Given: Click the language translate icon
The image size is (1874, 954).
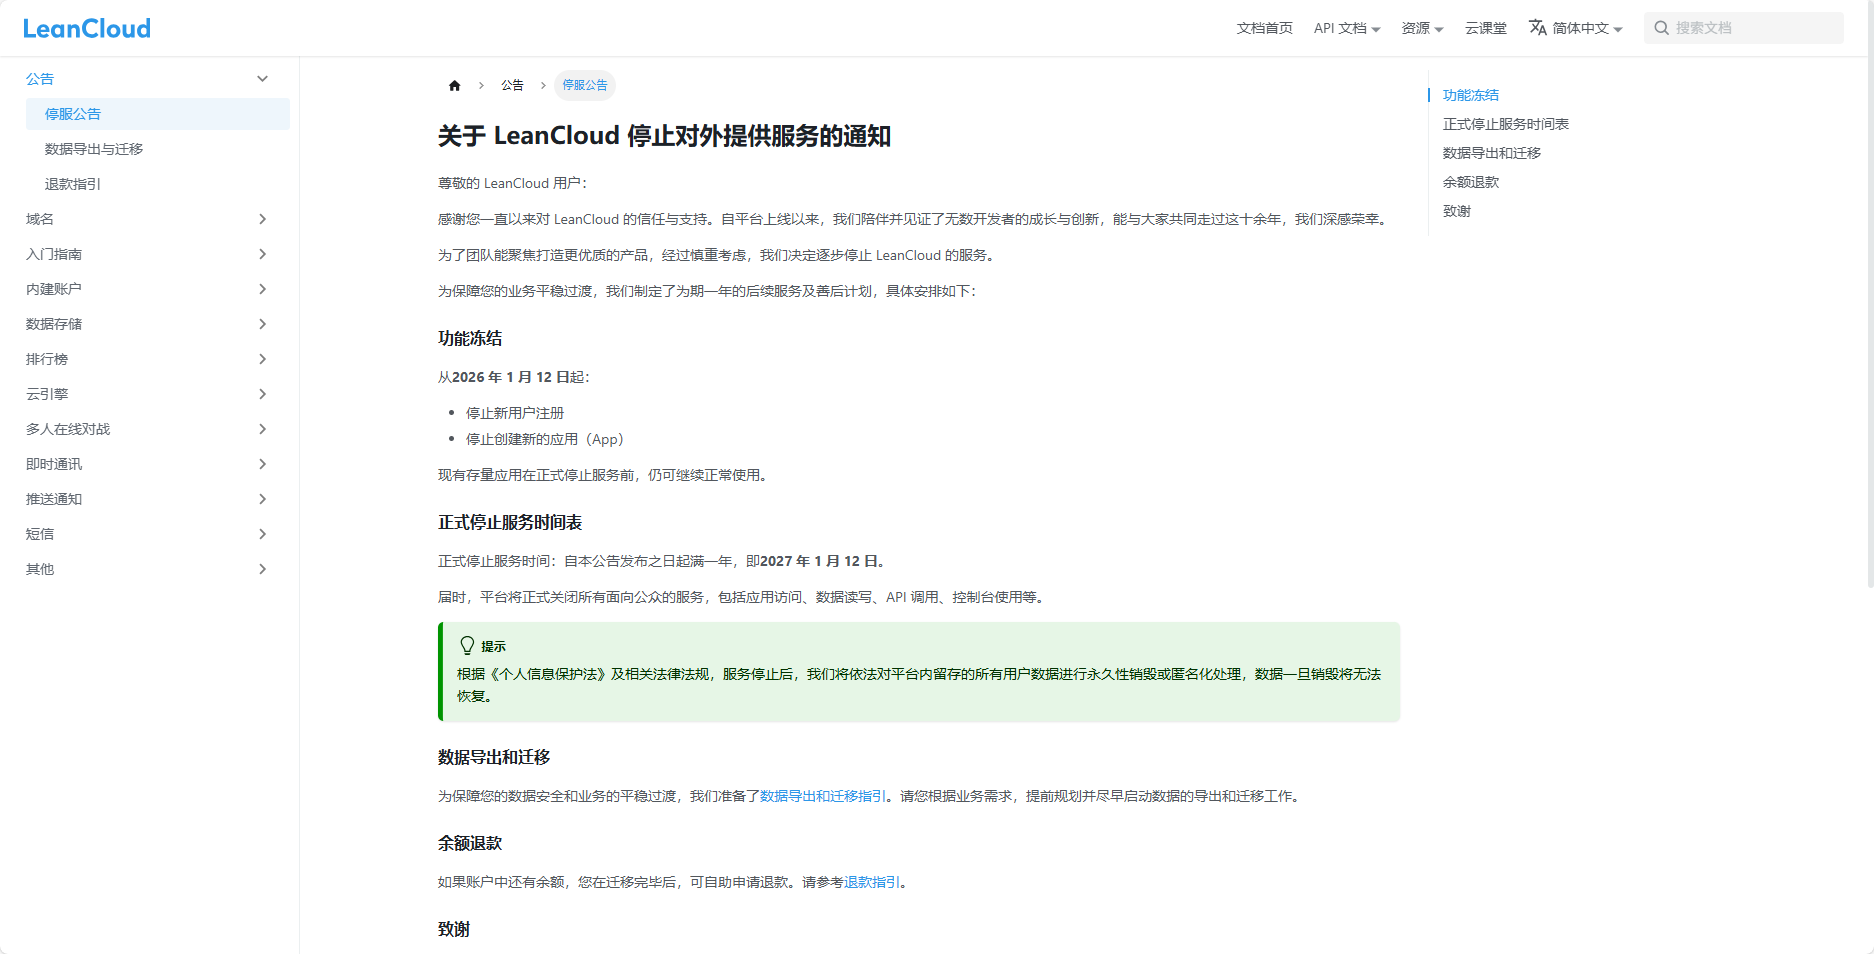Looking at the screenshot, I should (x=1537, y=28).
